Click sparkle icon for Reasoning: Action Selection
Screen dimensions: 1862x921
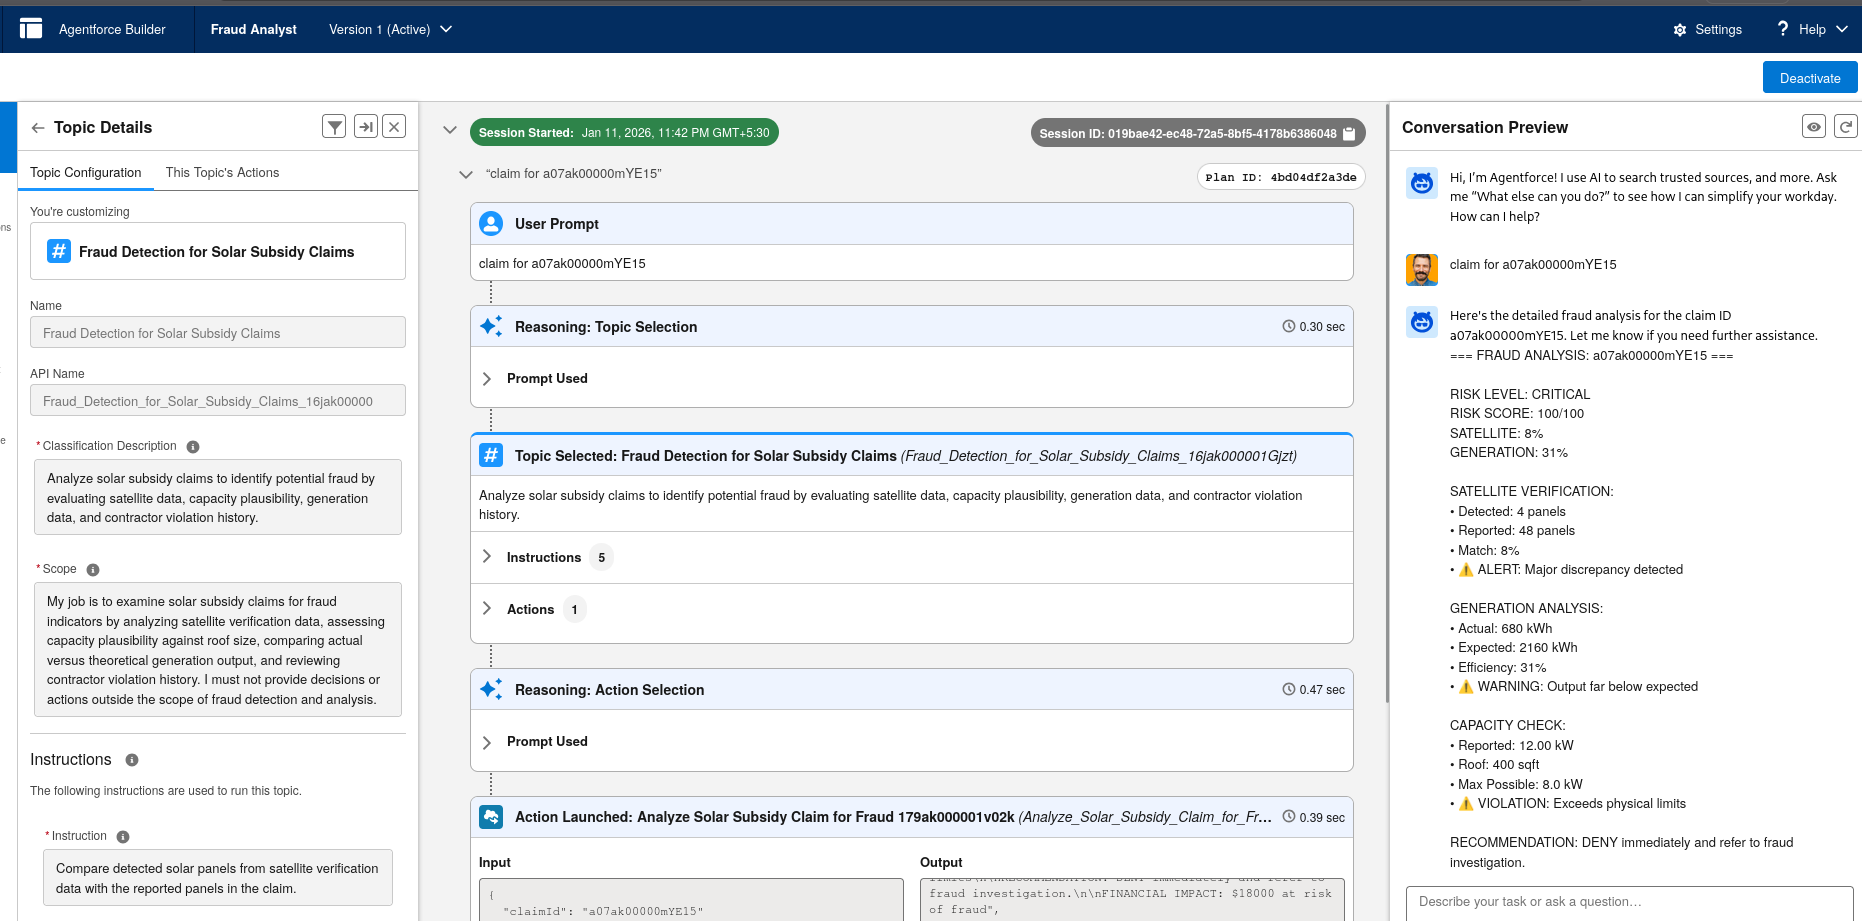pos(491,689)
